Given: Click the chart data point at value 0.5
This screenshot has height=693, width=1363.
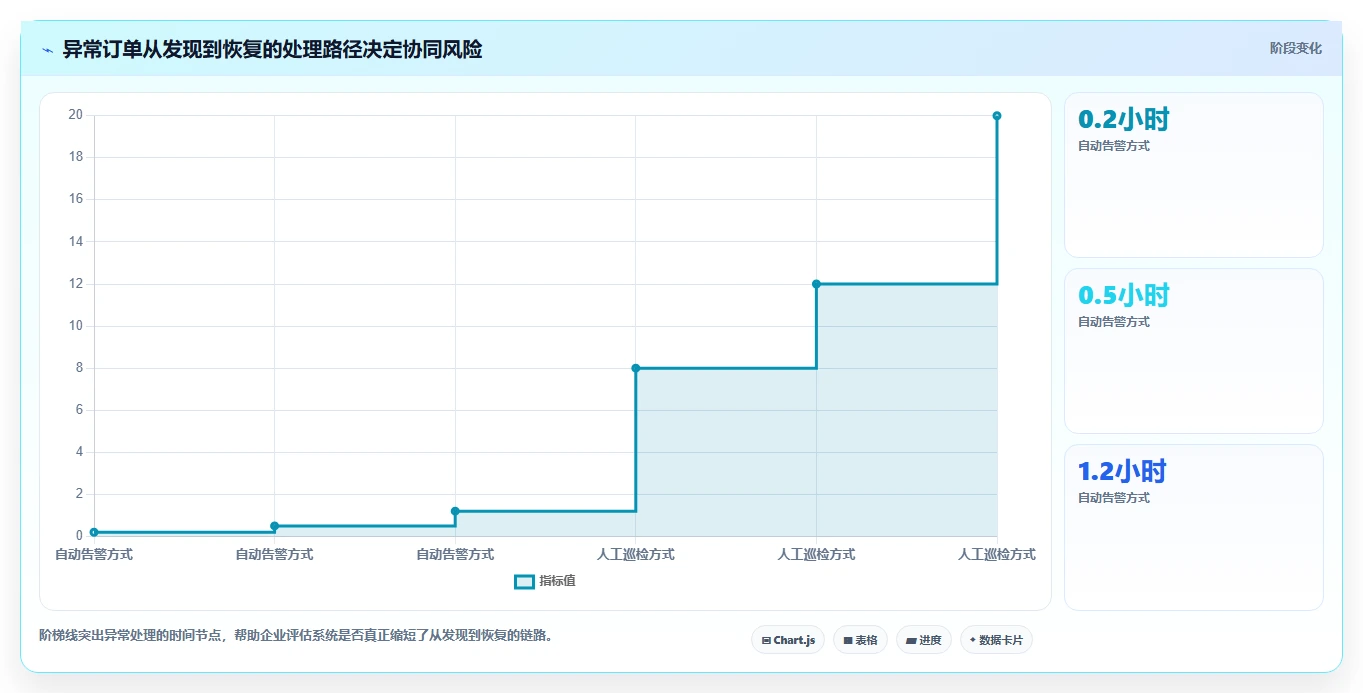Looking at the screenshot, I should tap(274, 526).
